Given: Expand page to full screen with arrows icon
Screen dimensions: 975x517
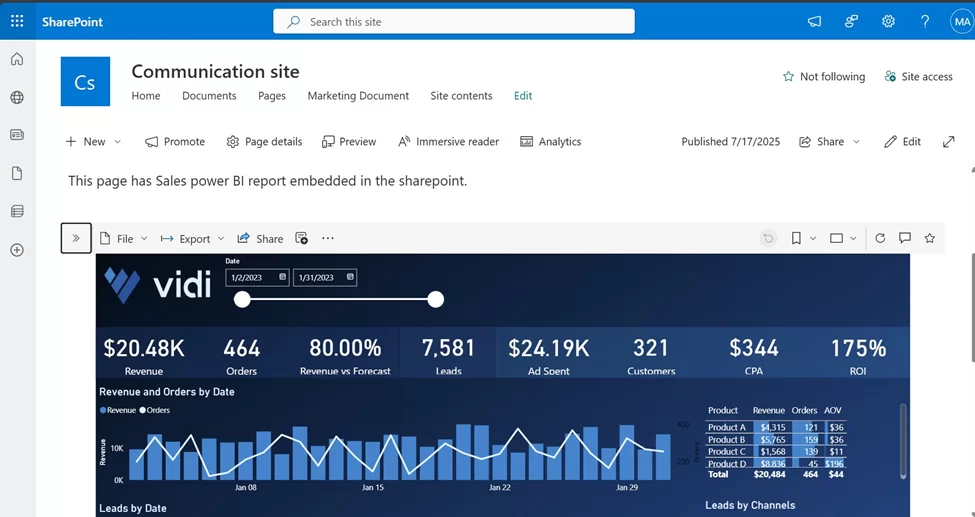Looking at the screenshot, I should click(x=948, y=142).
